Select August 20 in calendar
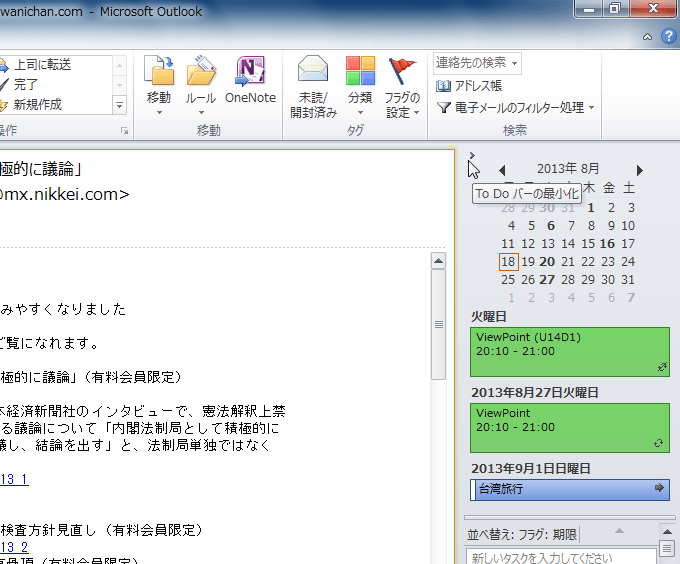The image size is (680, 564). pos(547,262)
